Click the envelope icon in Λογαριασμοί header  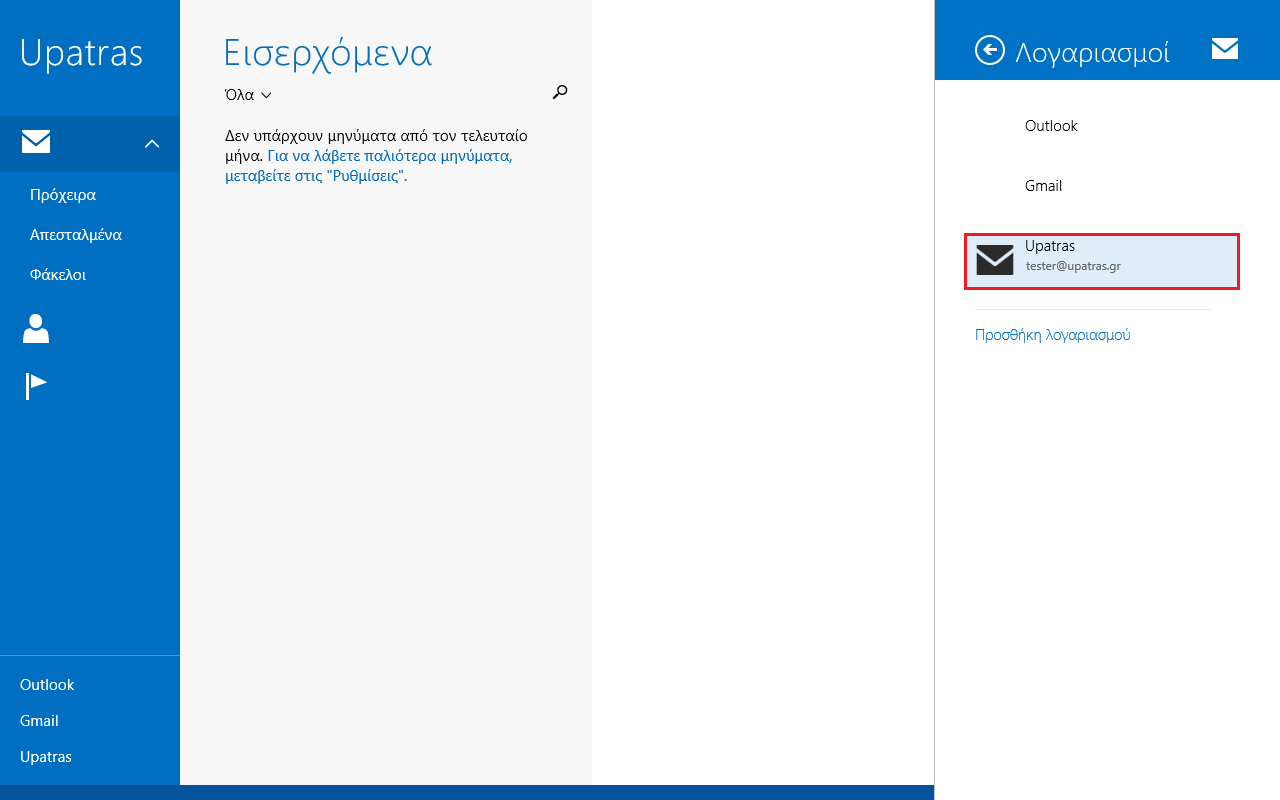point(1225,49)
